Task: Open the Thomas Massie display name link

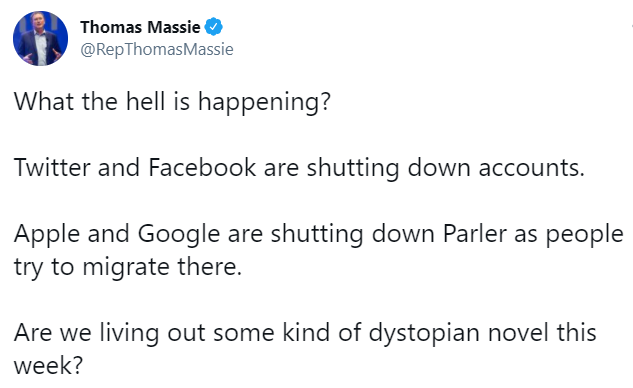Action: [x=140, y=27]
